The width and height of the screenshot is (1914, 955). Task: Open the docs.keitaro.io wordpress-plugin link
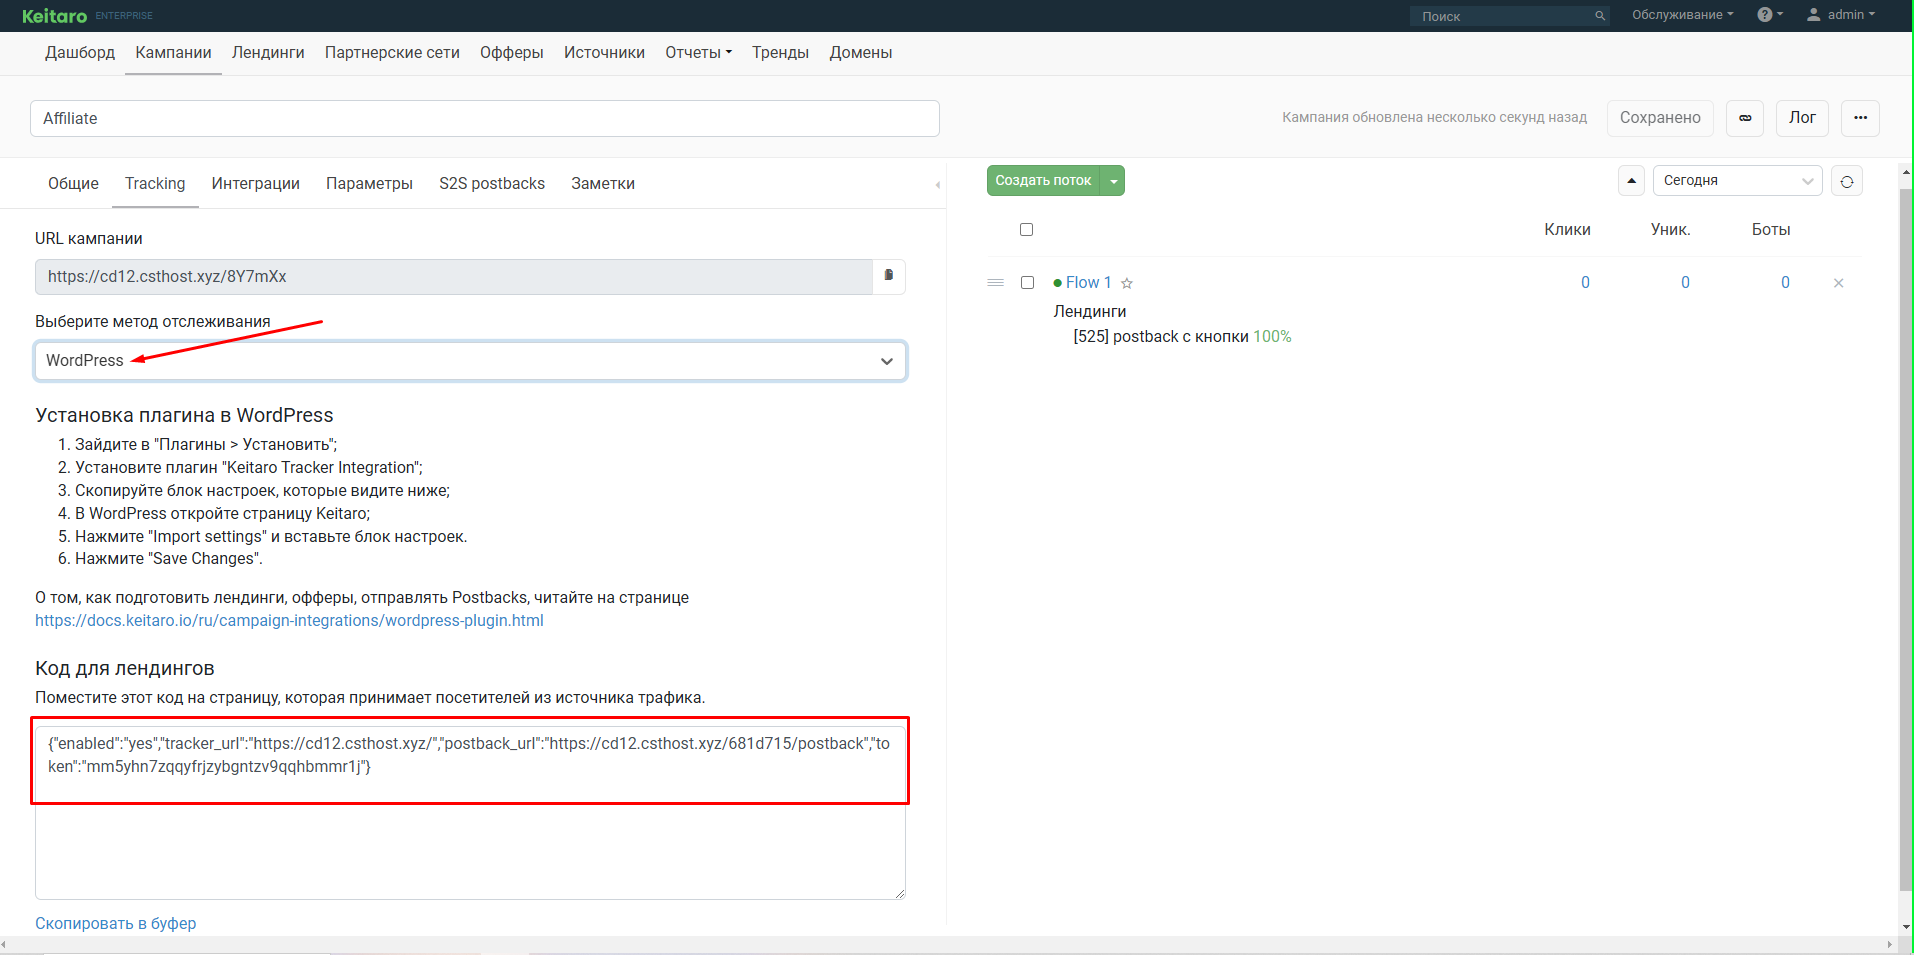tap(289, 621)
